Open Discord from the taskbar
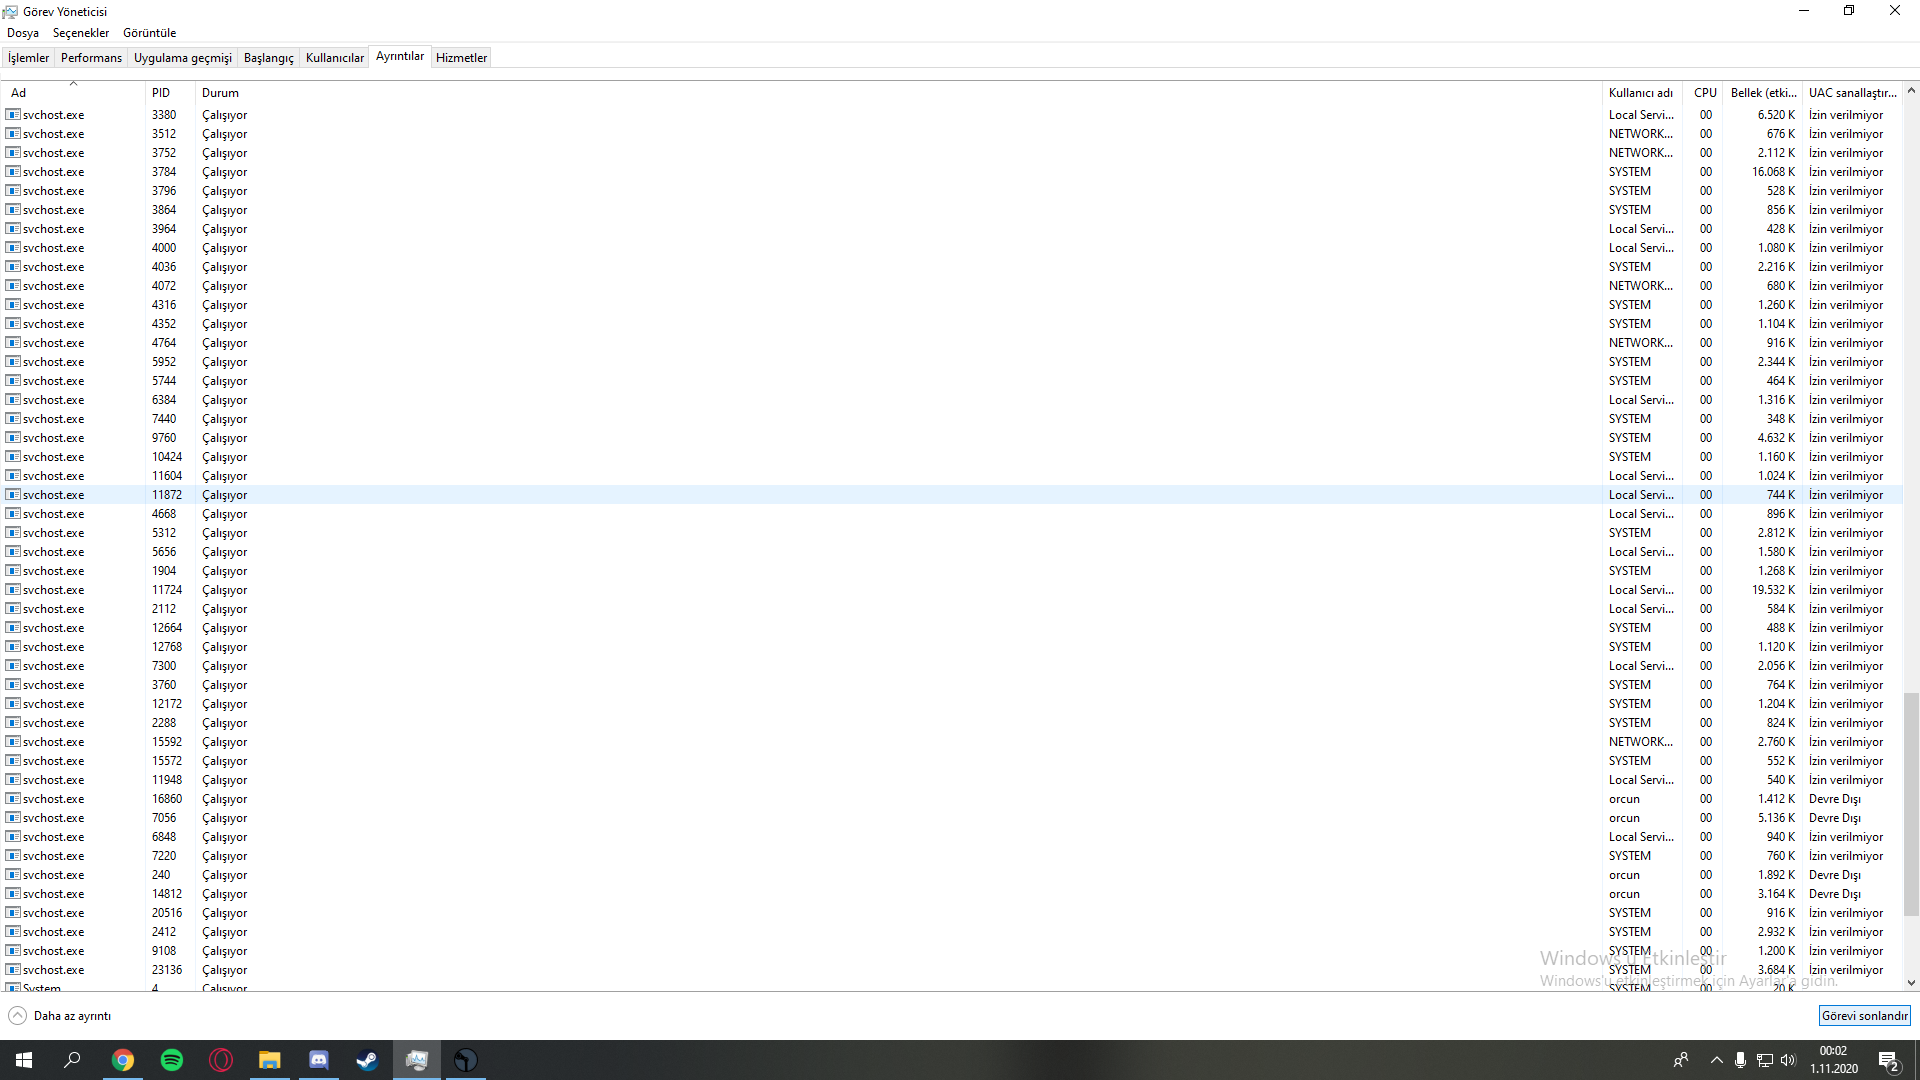The height and width of the screenshot is (1080, 1920). [x=319, y=1060]
